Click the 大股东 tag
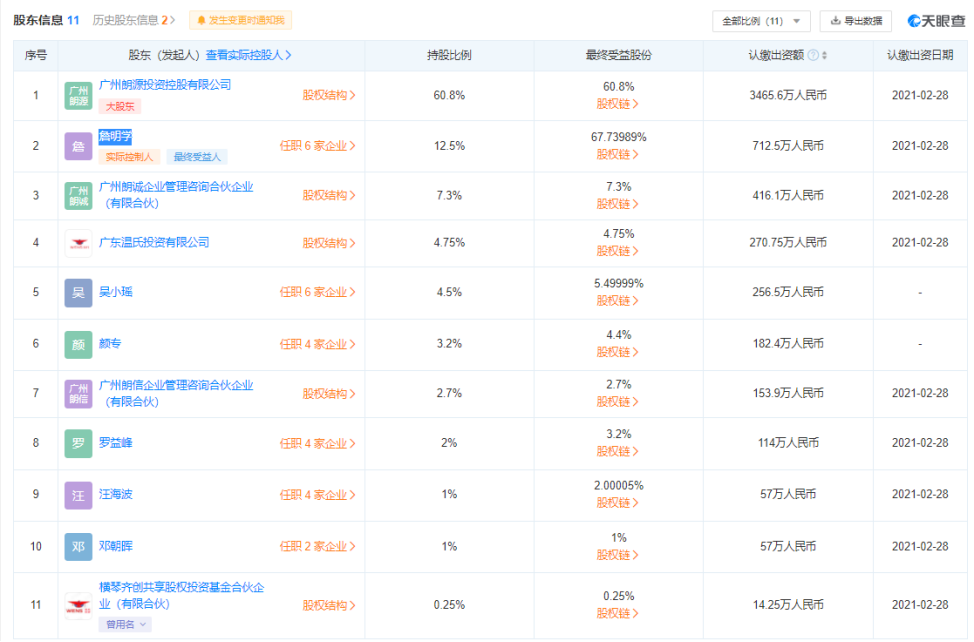The width and height of the screenshot is (974, 642). click(x=120, y=107)
